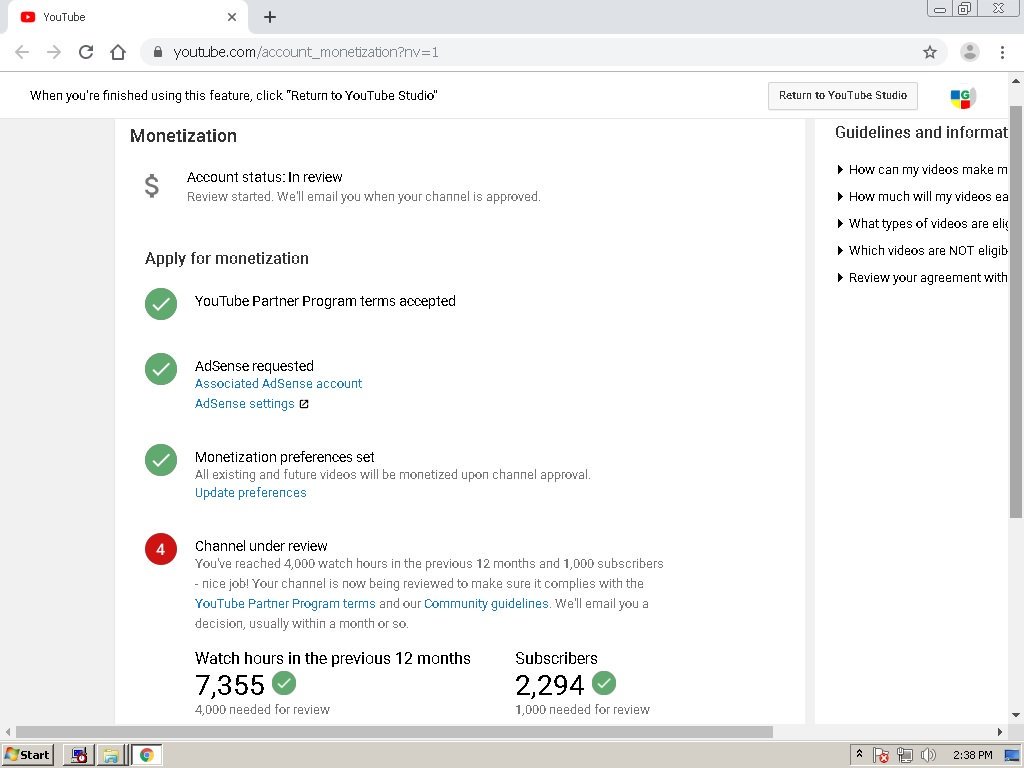Open YouTube Partner Program terms link
The width and height of the screenshot is (1024, 768).
[285, 603]
